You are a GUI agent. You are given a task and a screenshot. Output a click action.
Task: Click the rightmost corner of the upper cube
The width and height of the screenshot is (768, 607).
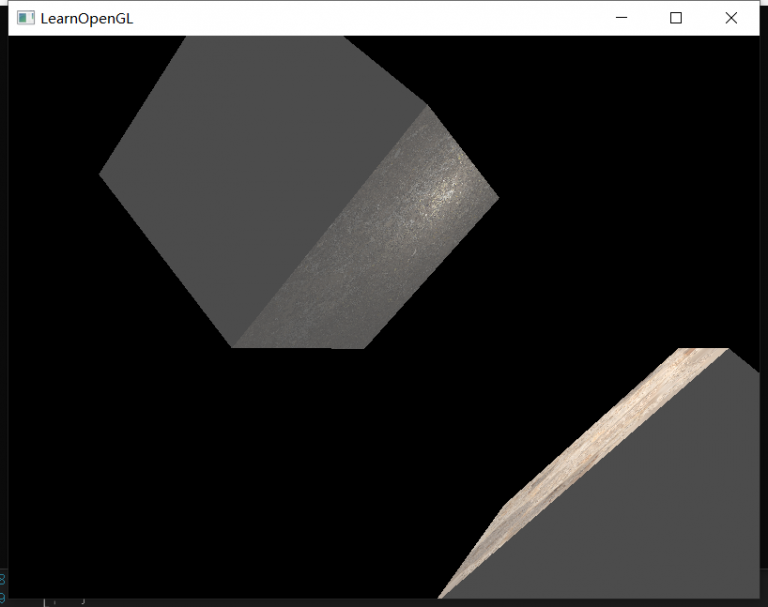496,197
